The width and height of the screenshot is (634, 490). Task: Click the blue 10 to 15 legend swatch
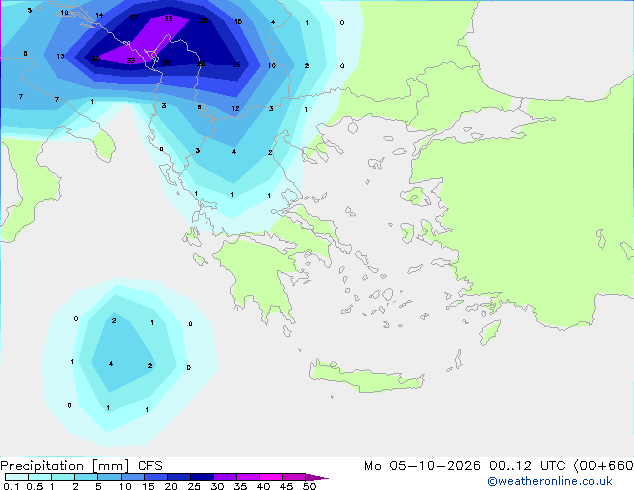point(133,477)
